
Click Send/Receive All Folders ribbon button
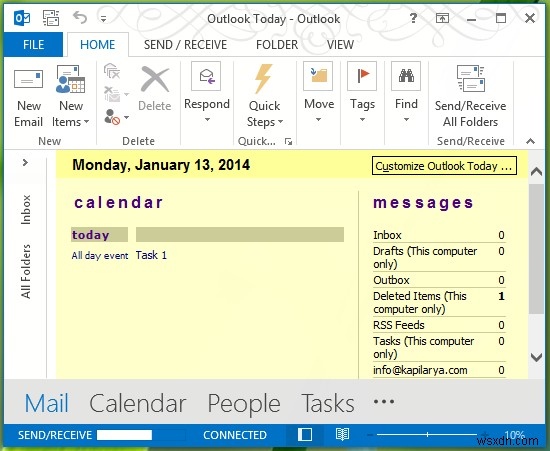coord(470,96)
